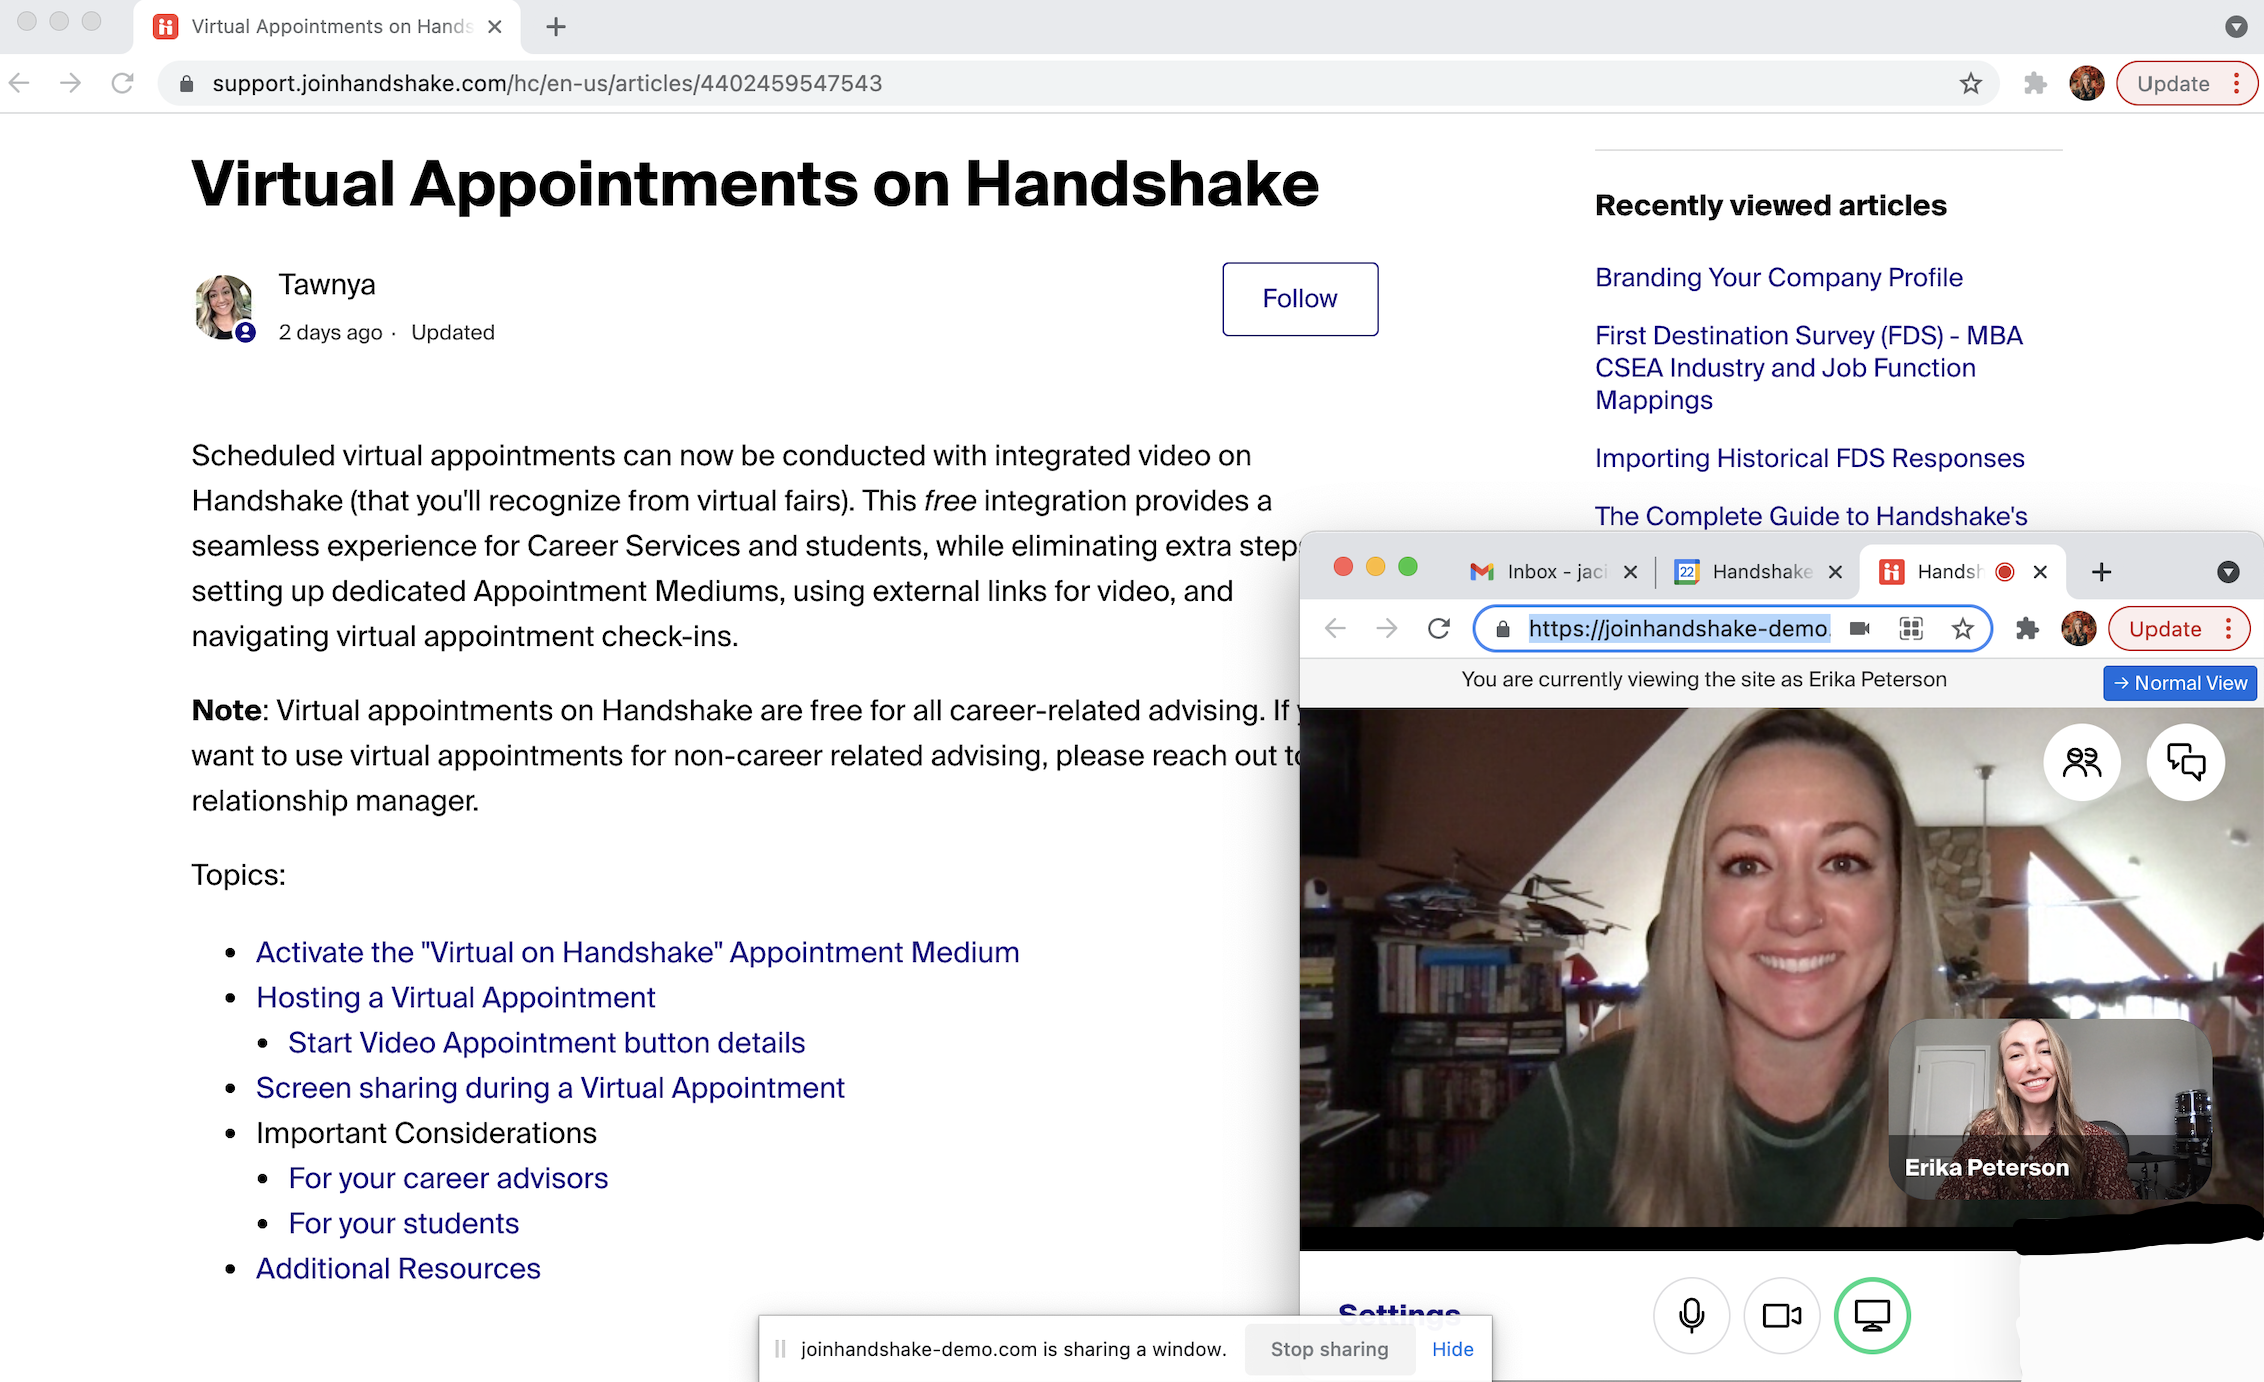Open participants panel in video call
Image resolution: width=2264 pixels, height=1382 pixels.
tap(2082, 762)
